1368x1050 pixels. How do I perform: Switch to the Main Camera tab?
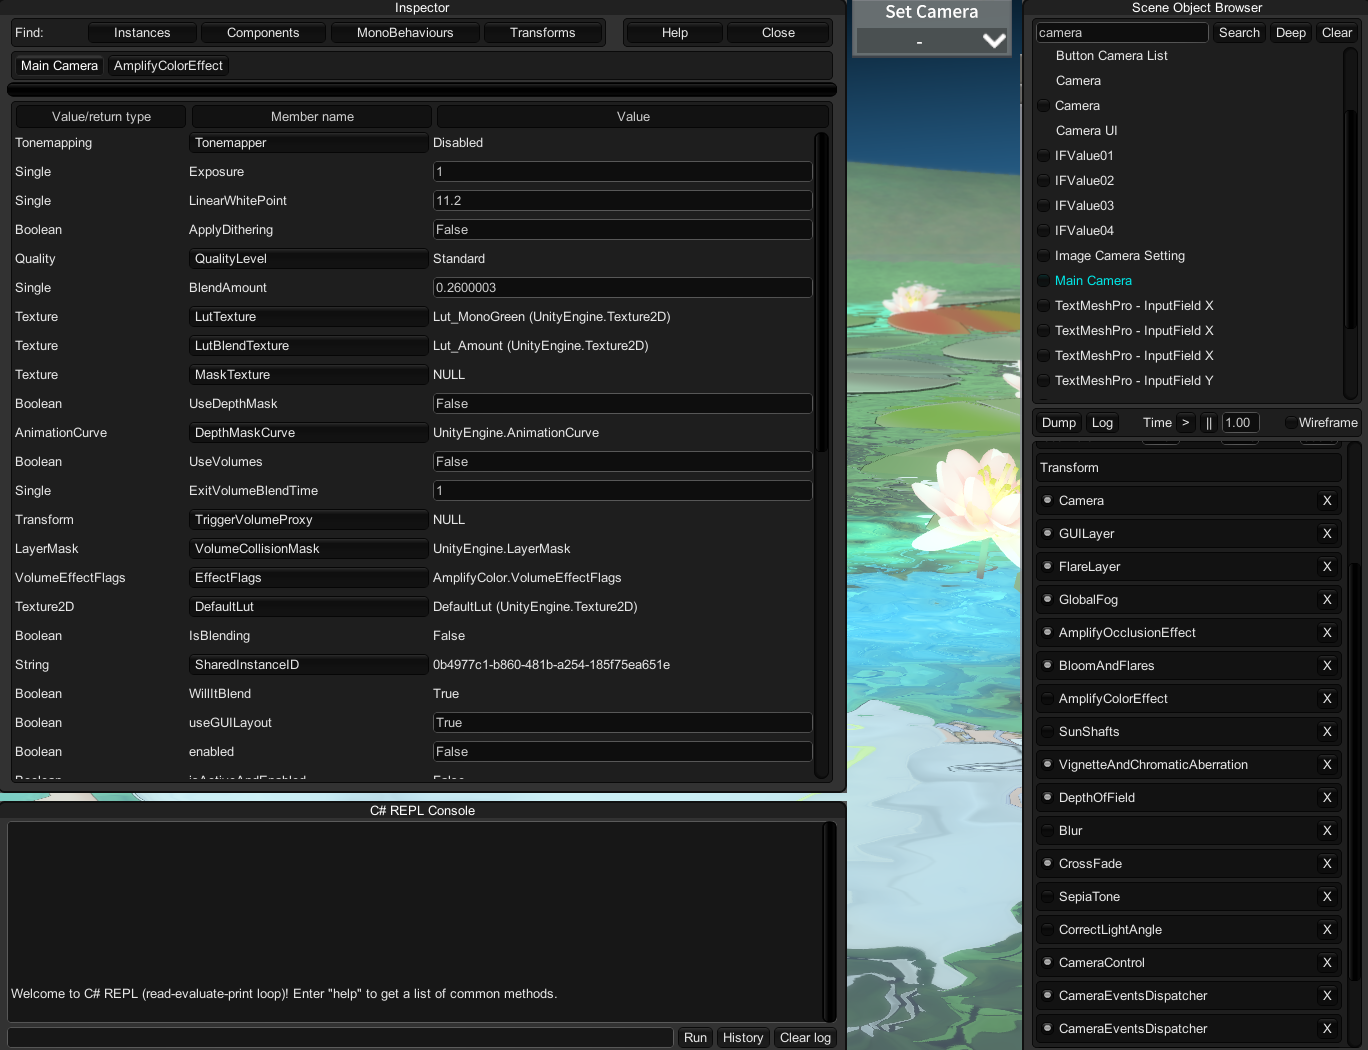point(58,65)
